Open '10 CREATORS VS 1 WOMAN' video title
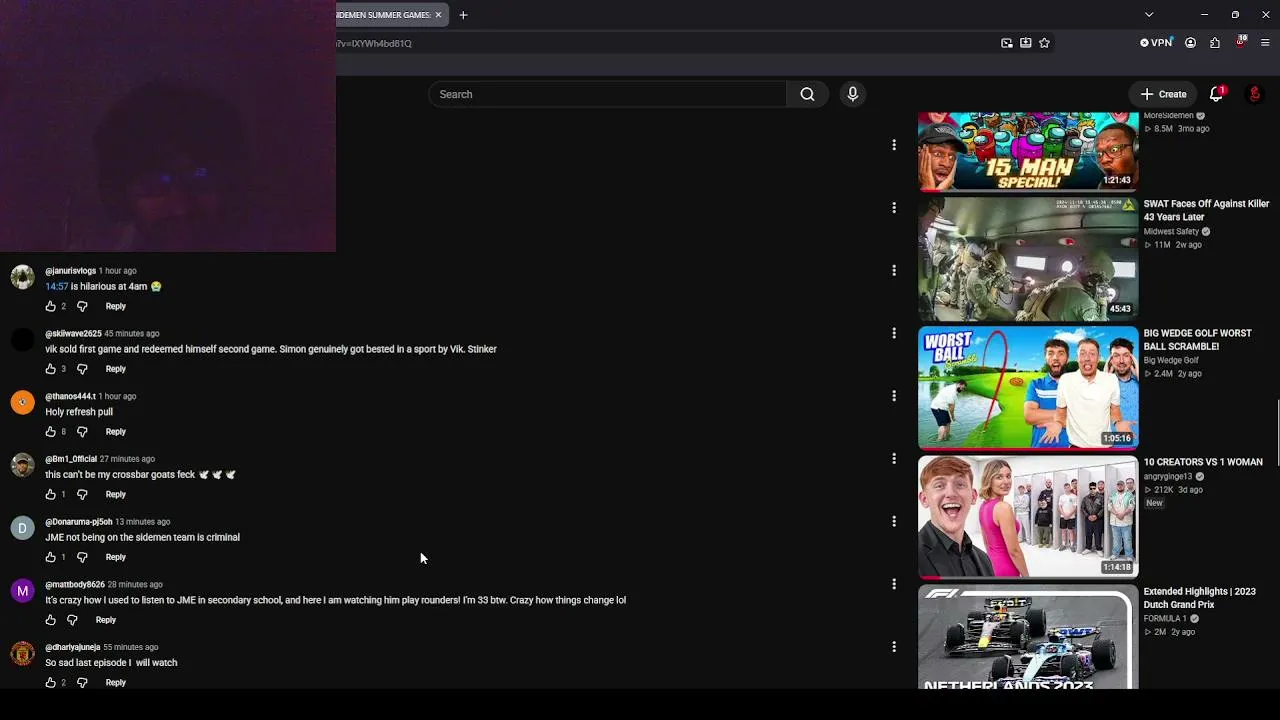This screenshot has height=720, width=1280. click(x=1203, y=462)
